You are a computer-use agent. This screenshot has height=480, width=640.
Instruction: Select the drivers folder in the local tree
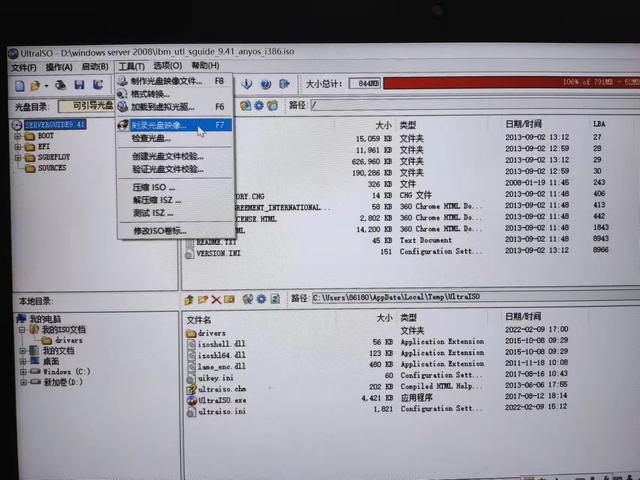click(x=69, y=340)
